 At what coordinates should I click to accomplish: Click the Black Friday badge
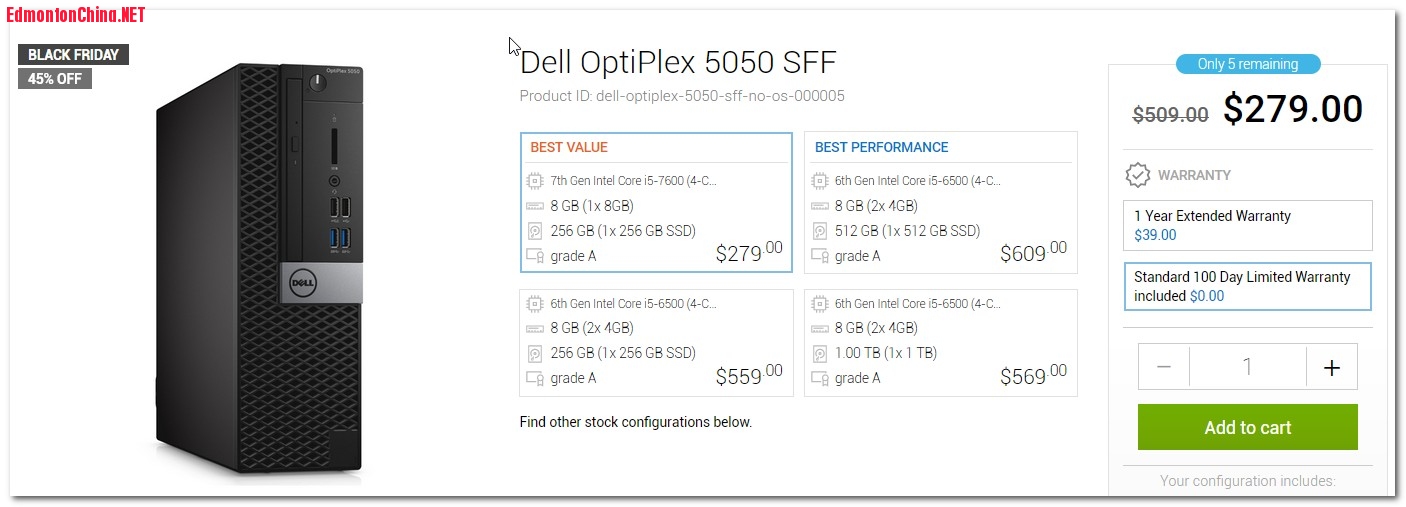73,55
